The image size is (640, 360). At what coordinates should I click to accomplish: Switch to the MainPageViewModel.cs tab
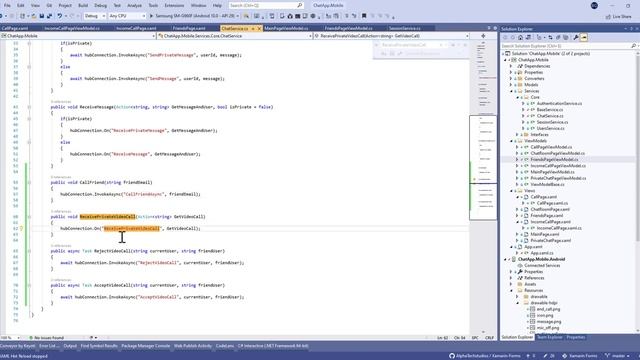pos(286,28)
